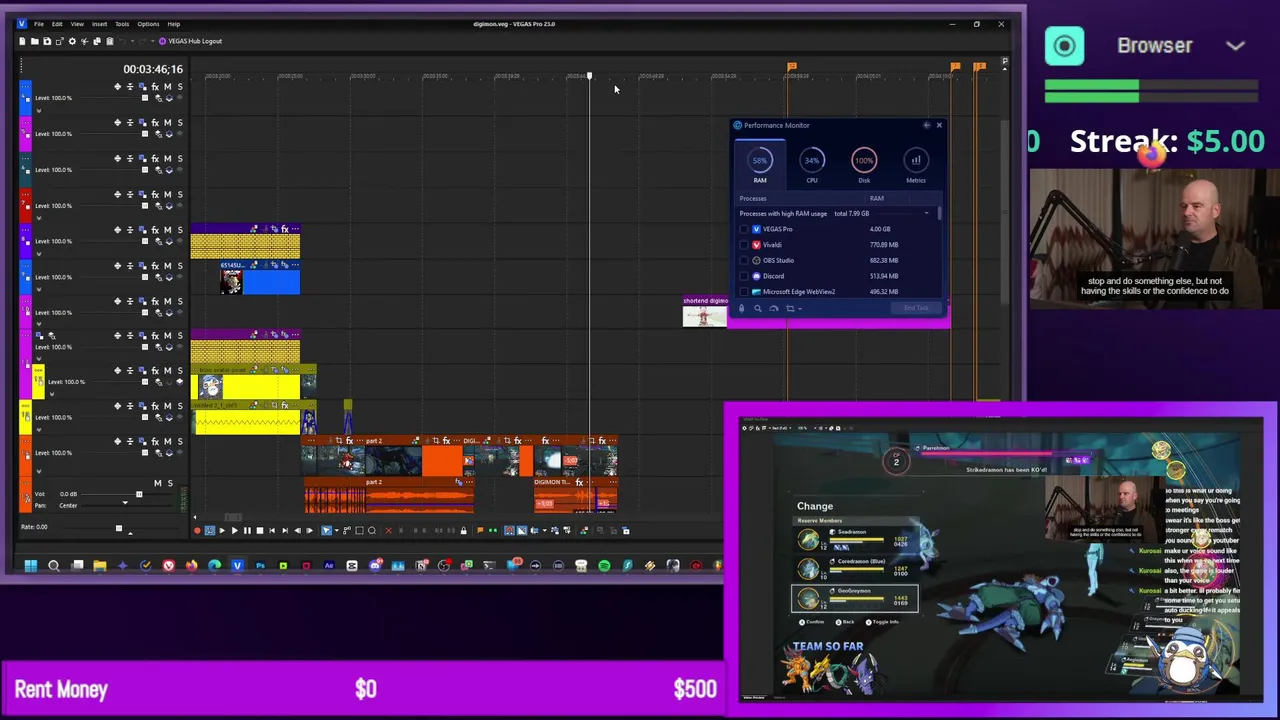Delete selected events with the red X
Screen dimensions: 1280x720
tap(389, 530)
